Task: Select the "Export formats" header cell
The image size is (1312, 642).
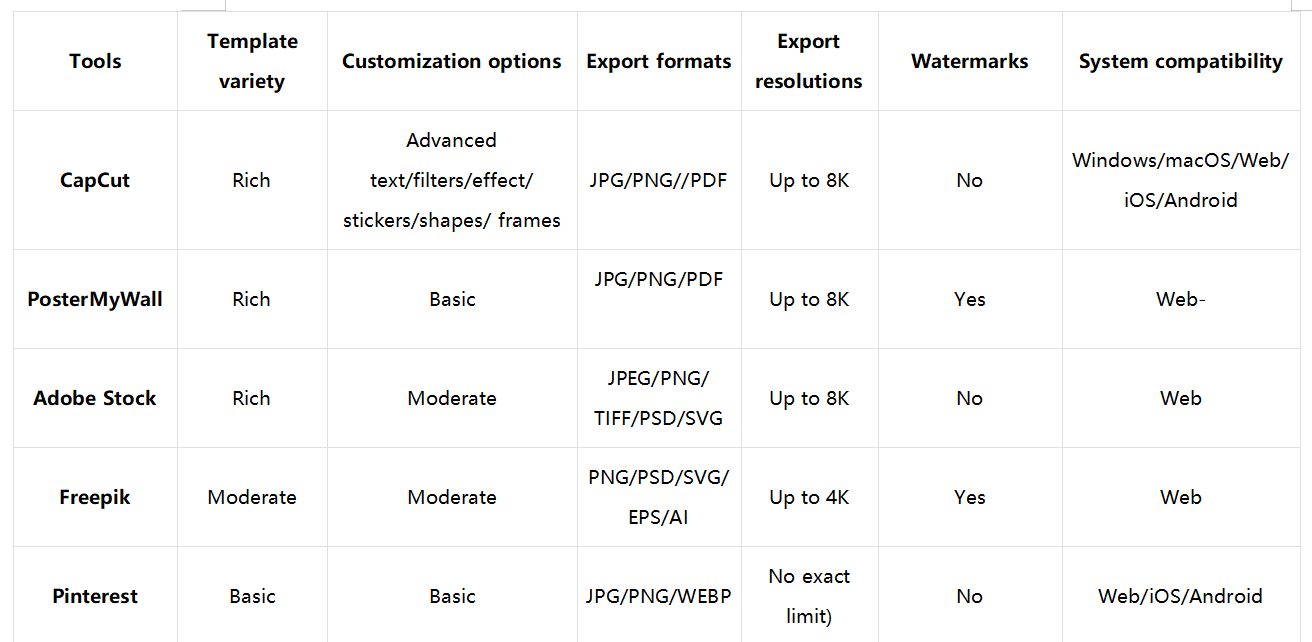Action: 658,61
